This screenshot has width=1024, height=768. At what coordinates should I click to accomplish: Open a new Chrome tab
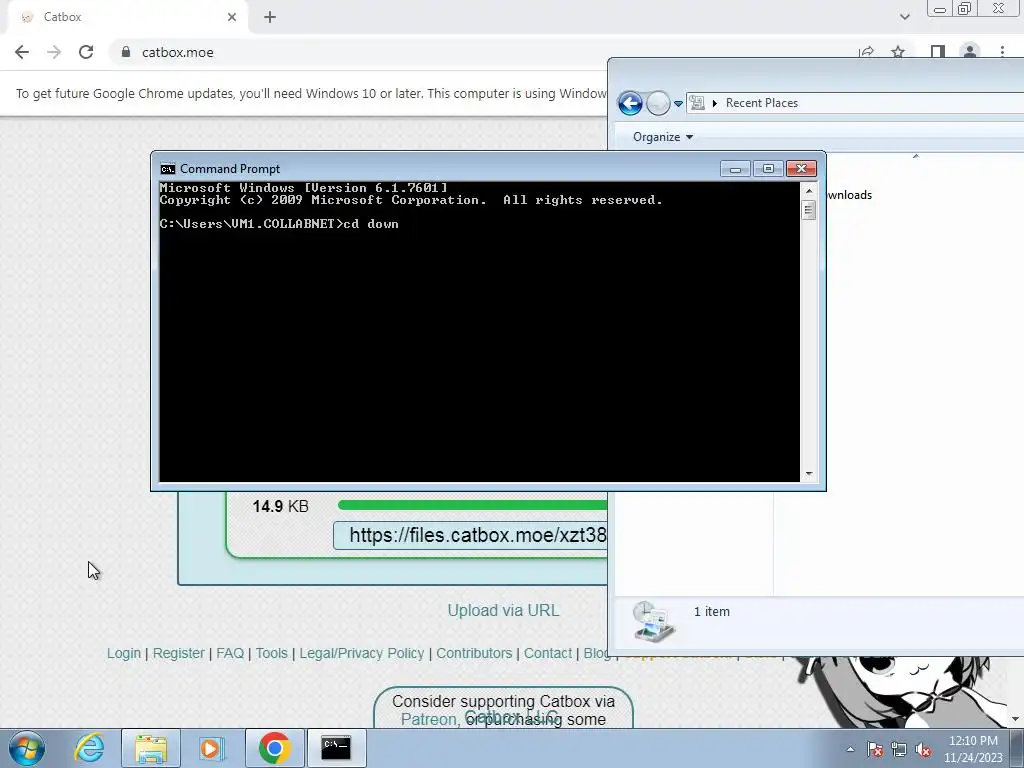click(270, 17)
